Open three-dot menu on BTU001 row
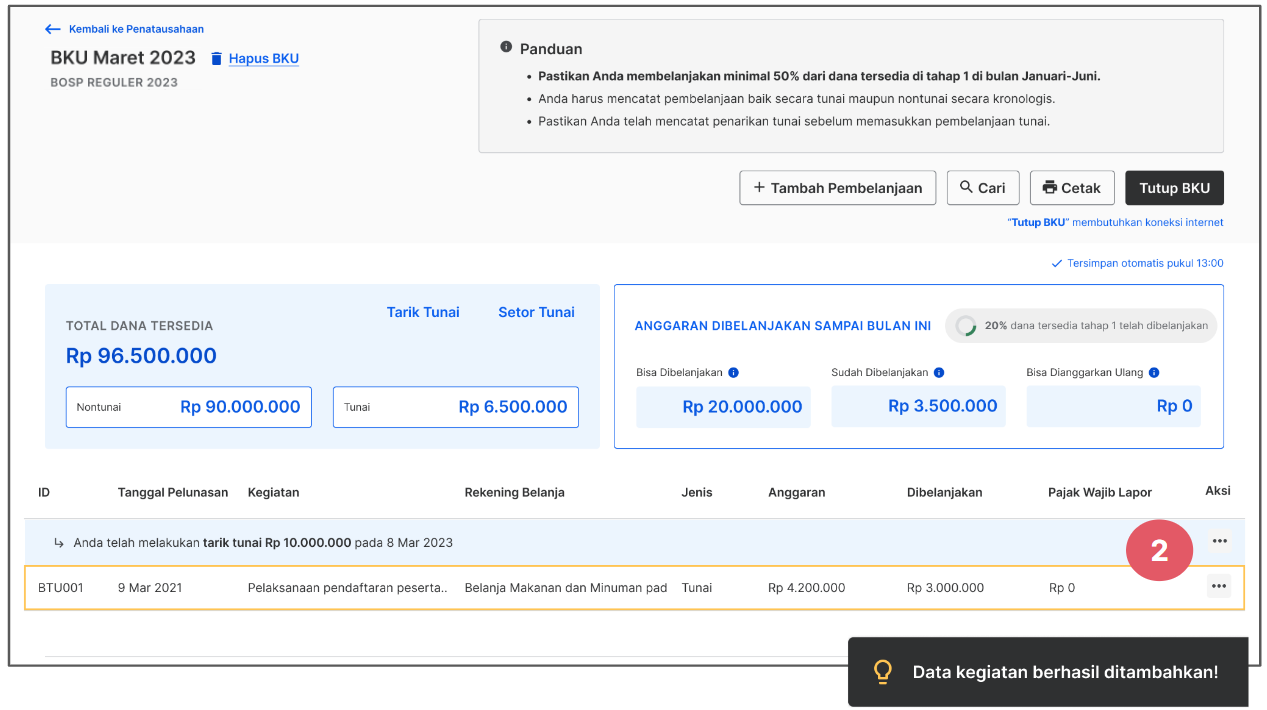The width and height of the screenshot is (1267, 710). coord(1219,586)
